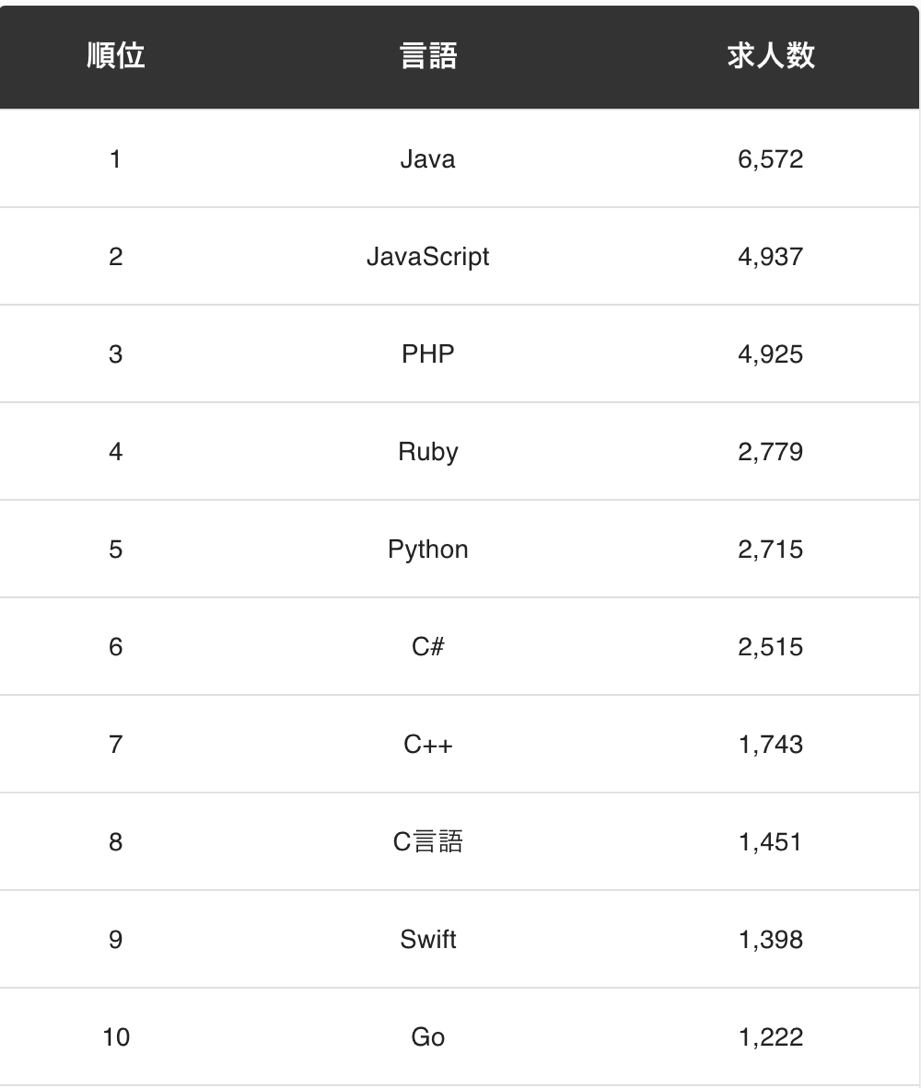921x1088 pixels.
Task: Click the 言語 column header
Action: 428,56
